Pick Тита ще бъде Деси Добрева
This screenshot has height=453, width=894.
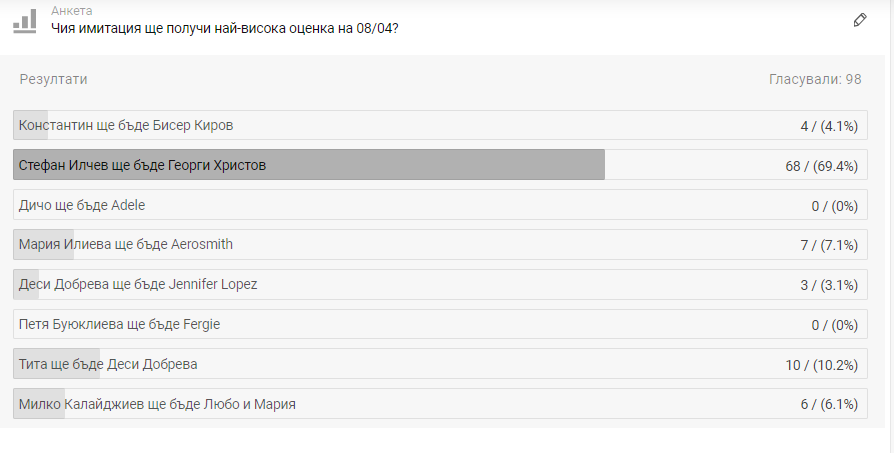coord(108,364)
